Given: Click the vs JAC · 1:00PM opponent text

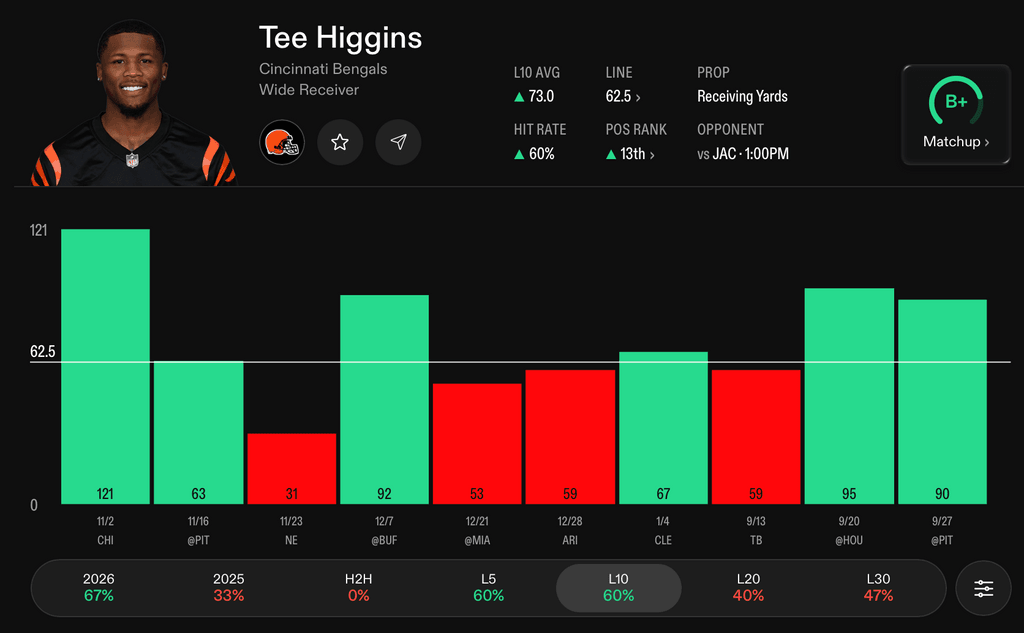Looking at the screenshot, I should click(743, 154).
